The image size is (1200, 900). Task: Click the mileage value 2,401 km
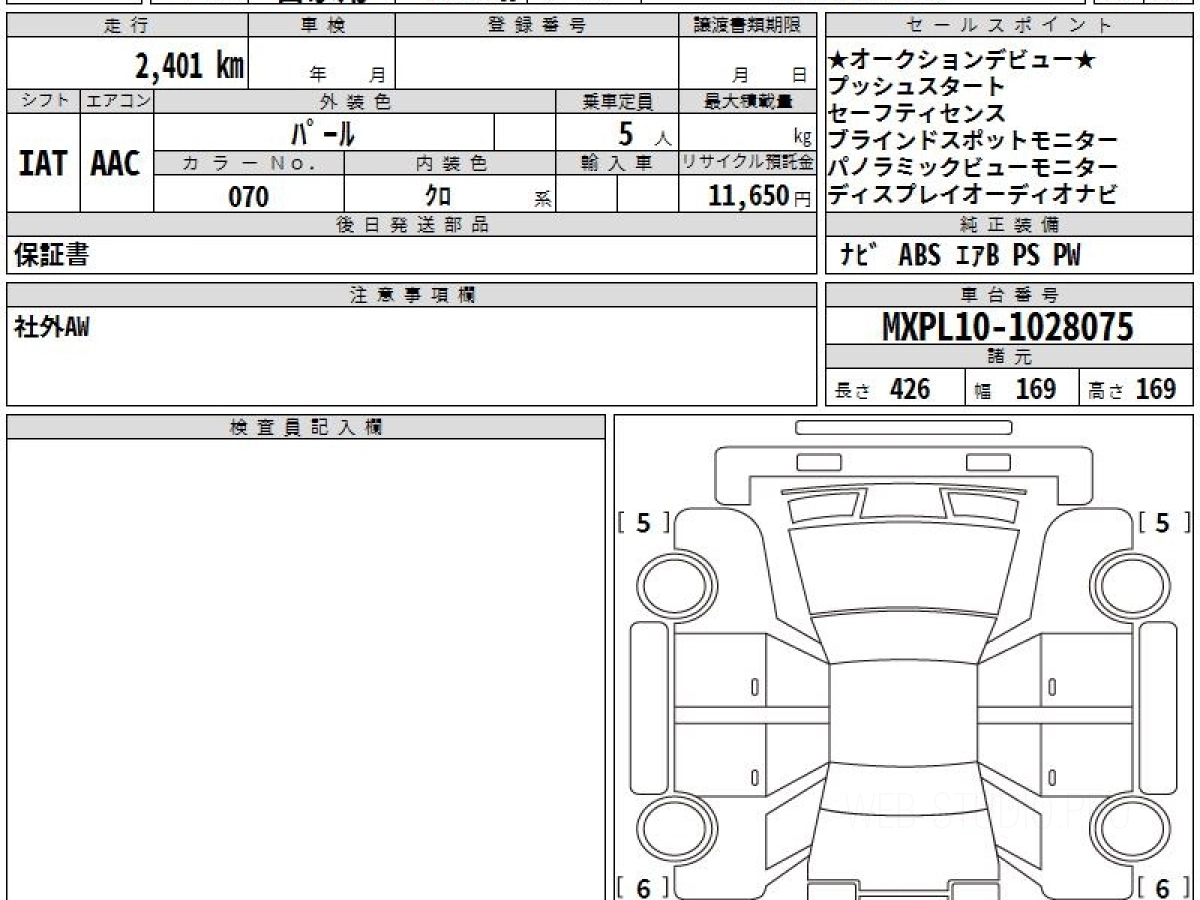click(x=190, y=66)
